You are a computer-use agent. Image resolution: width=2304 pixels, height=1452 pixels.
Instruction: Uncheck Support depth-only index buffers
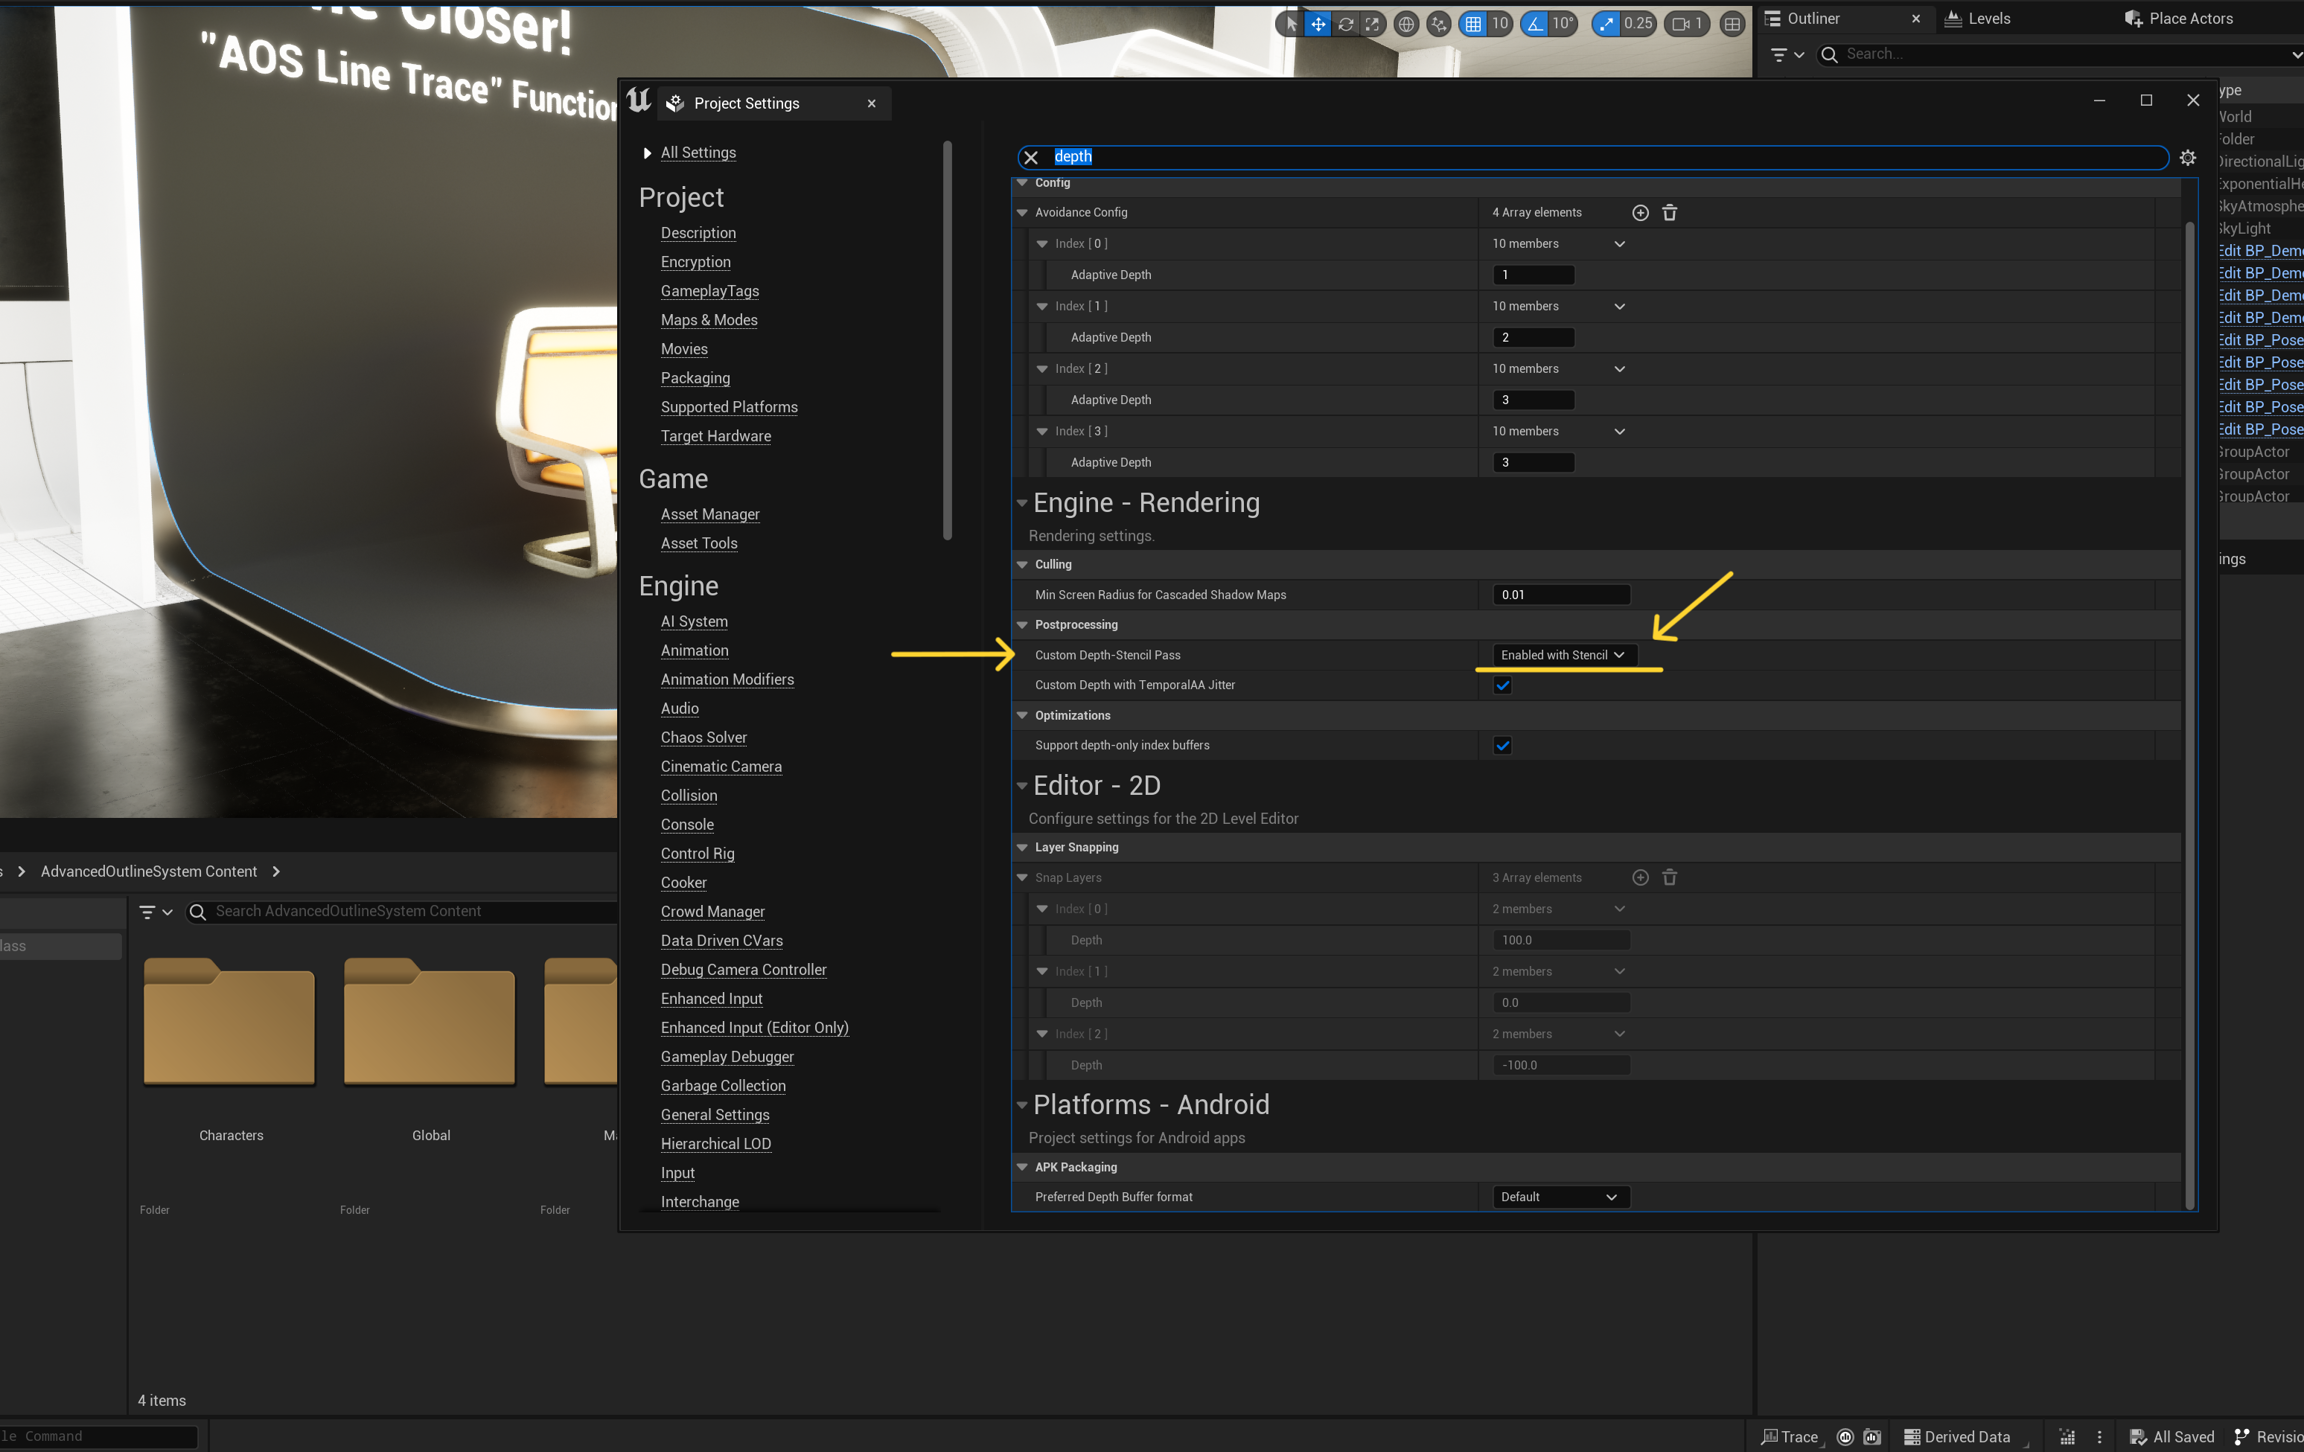pyautogui.click(x=1502, y=745)
